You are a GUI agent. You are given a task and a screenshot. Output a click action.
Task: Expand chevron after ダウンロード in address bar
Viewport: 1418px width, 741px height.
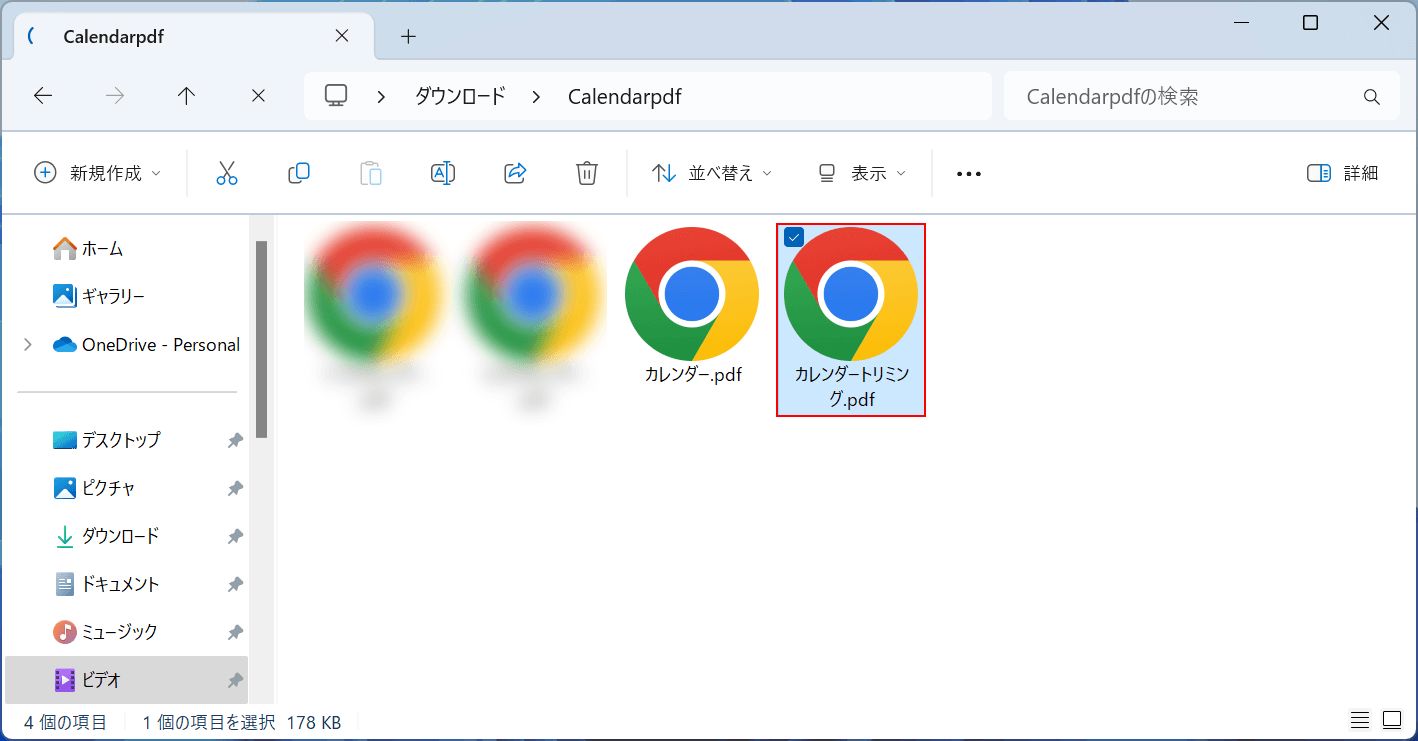(537, 97)
